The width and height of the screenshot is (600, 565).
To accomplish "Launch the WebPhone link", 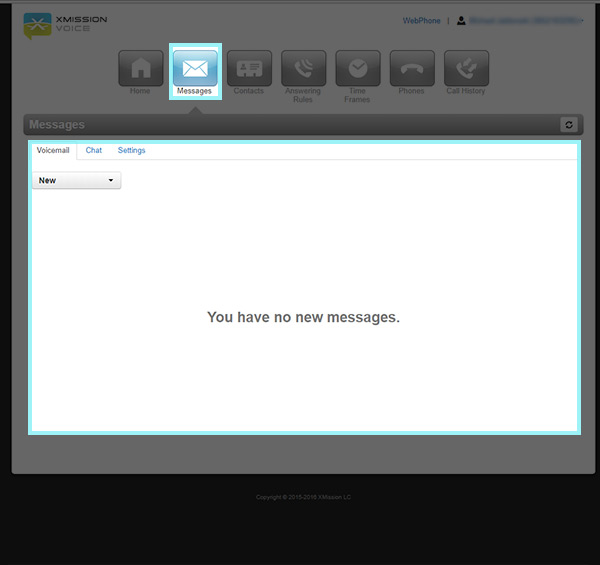I will click(x=421, y=20).
